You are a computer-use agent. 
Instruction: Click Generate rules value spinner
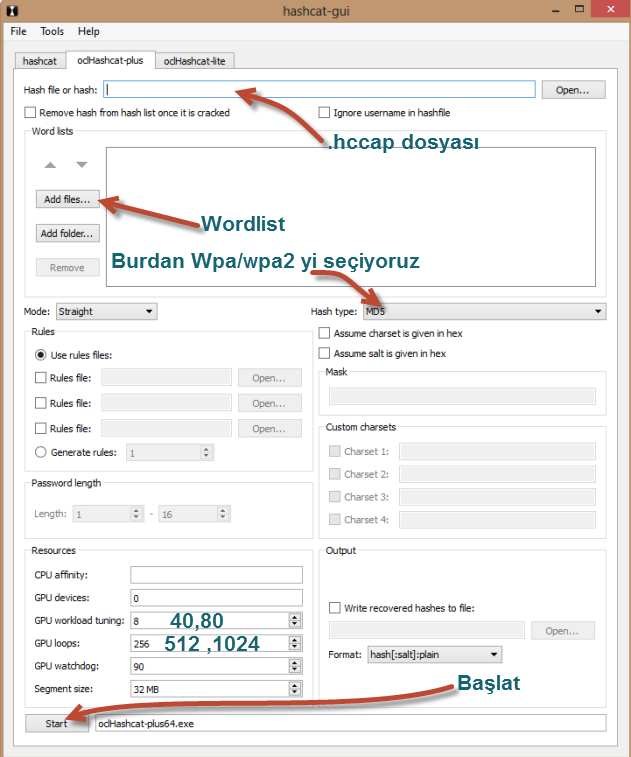pos(206,452)
